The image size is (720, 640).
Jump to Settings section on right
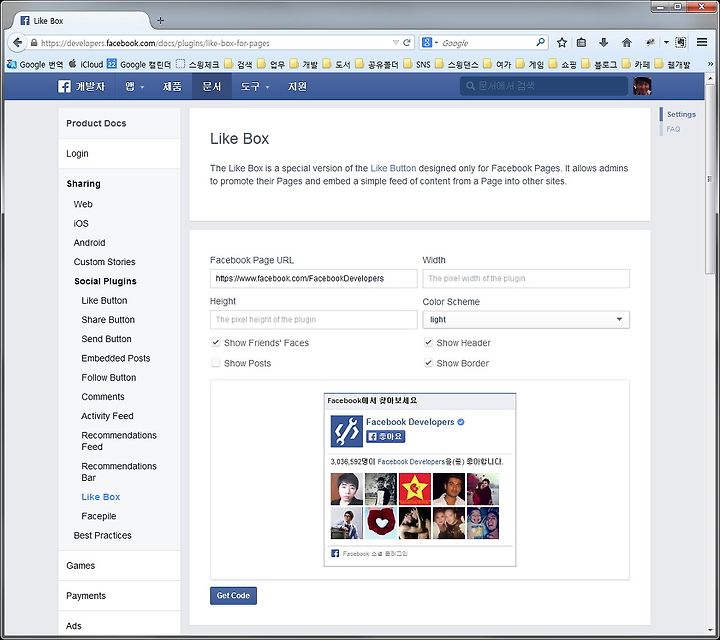[681, 114]
